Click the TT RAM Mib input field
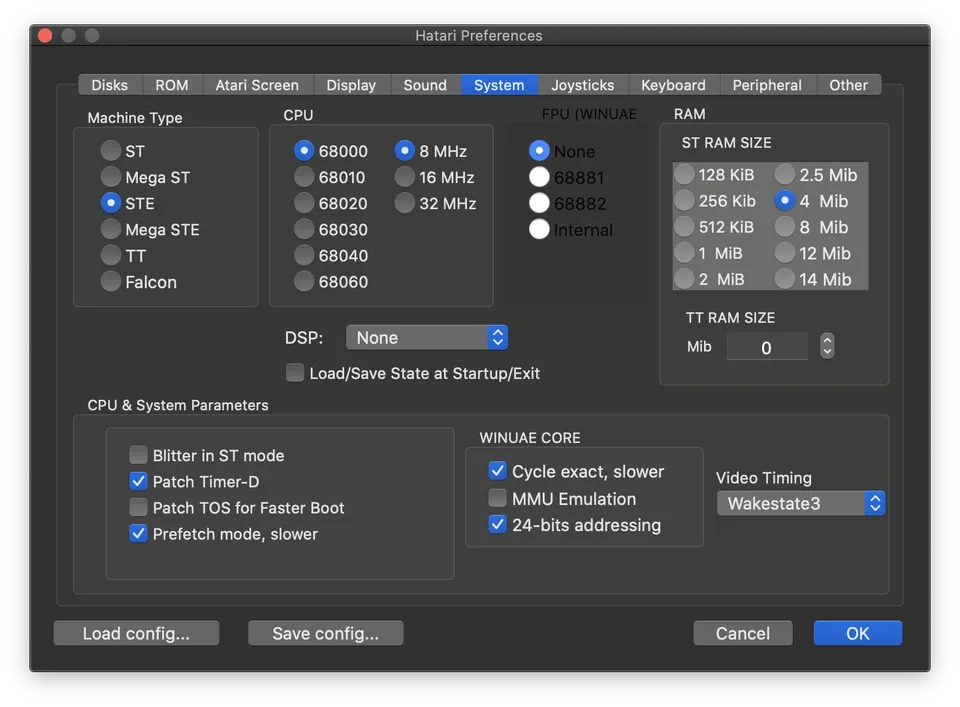Viewport: 960px width, 707px height. (767, 347)
